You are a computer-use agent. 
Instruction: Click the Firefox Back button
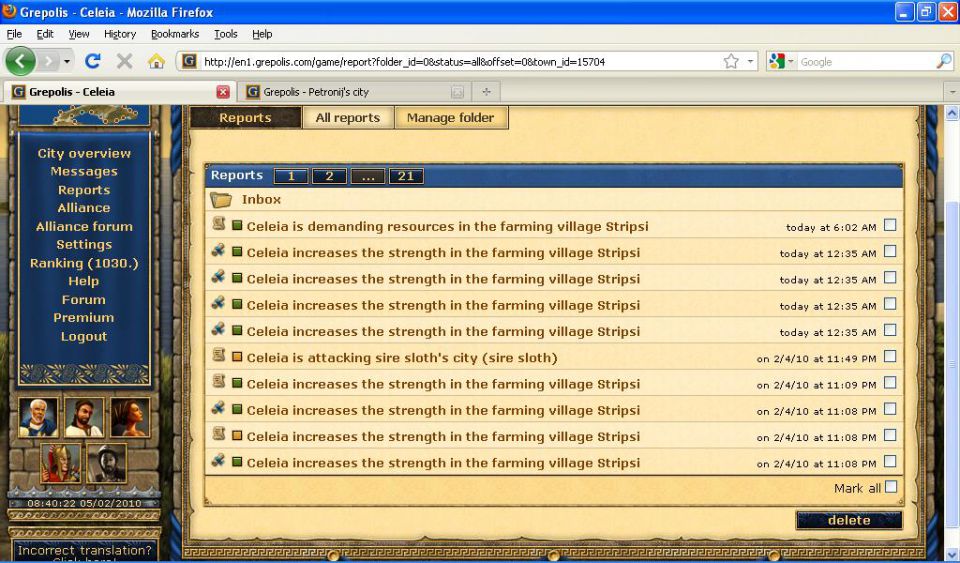click(x=20, y=61)
